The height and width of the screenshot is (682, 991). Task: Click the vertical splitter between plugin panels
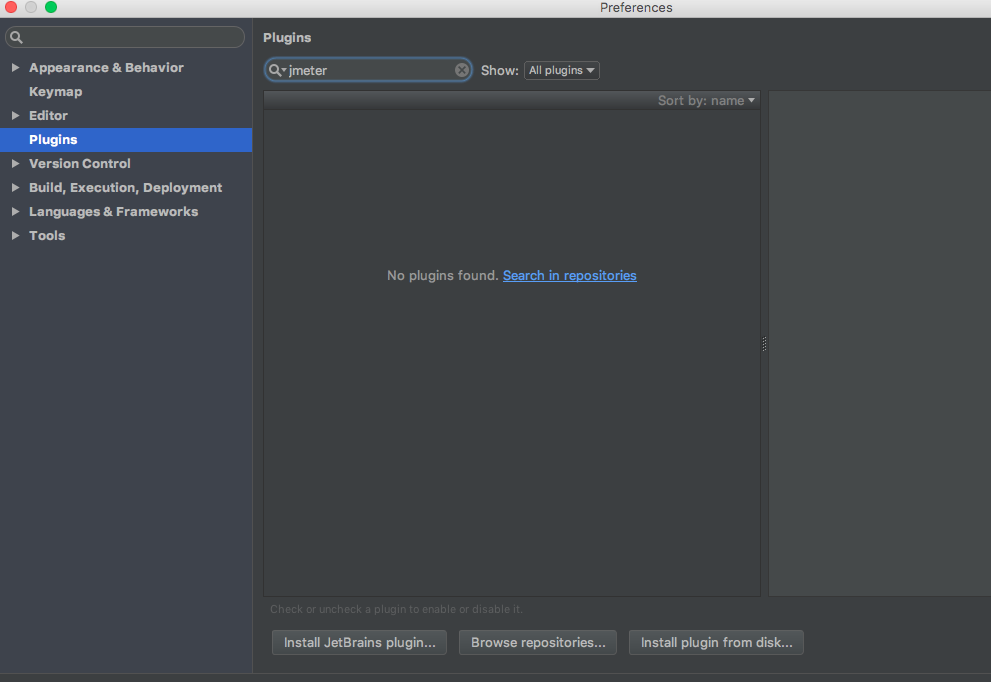763,343
